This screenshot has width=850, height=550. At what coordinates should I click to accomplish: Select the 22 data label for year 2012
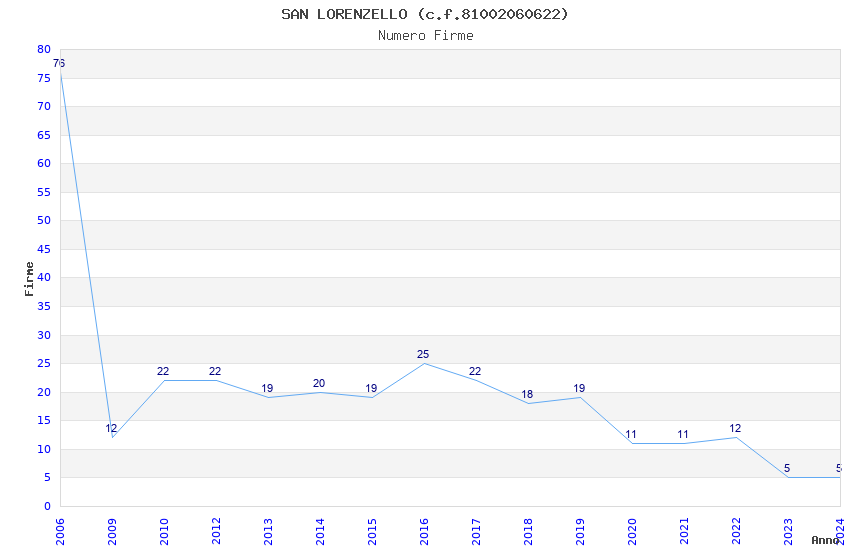215,371
